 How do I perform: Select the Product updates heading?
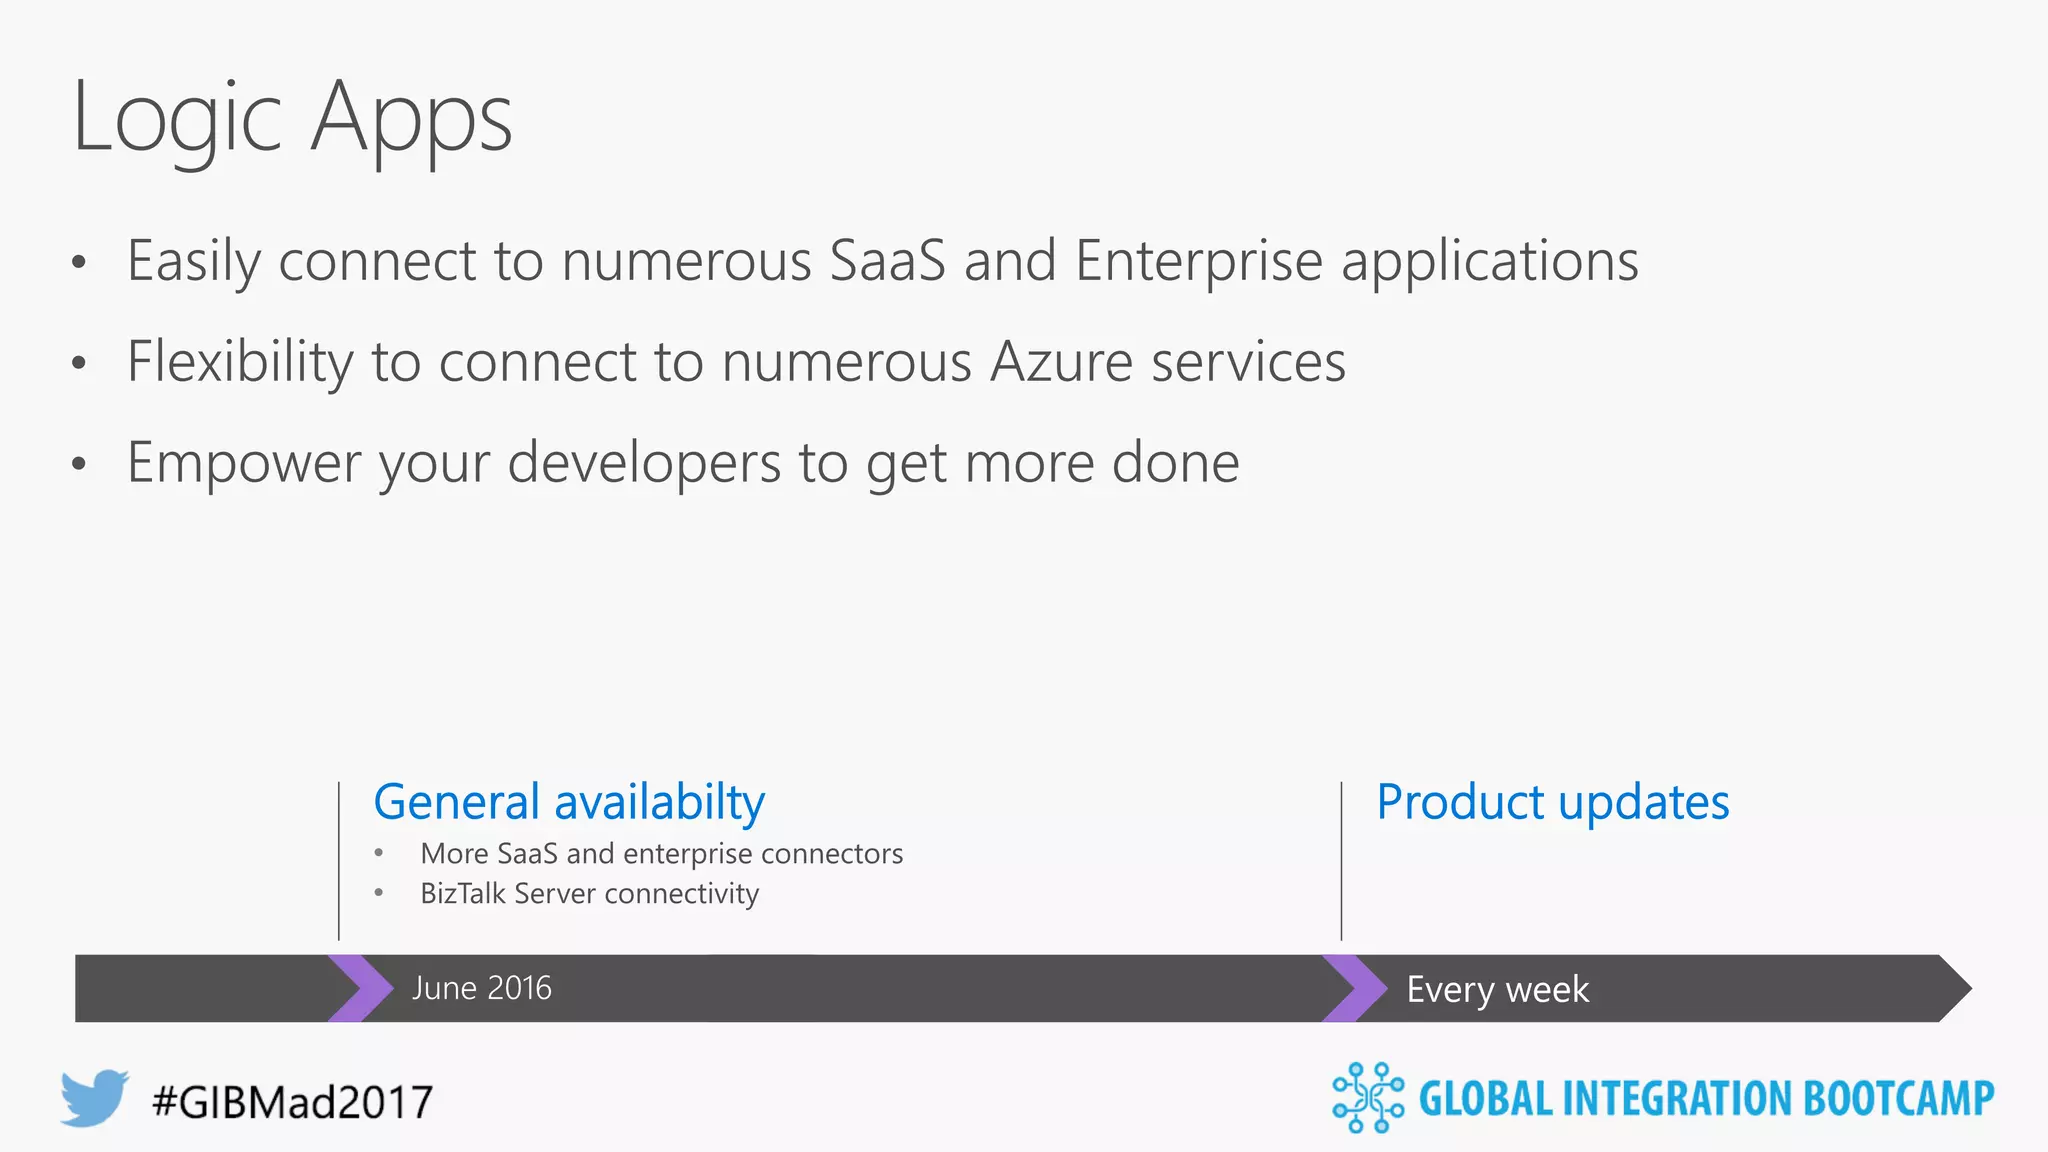pyautogui.click(x=1553, y=802)
